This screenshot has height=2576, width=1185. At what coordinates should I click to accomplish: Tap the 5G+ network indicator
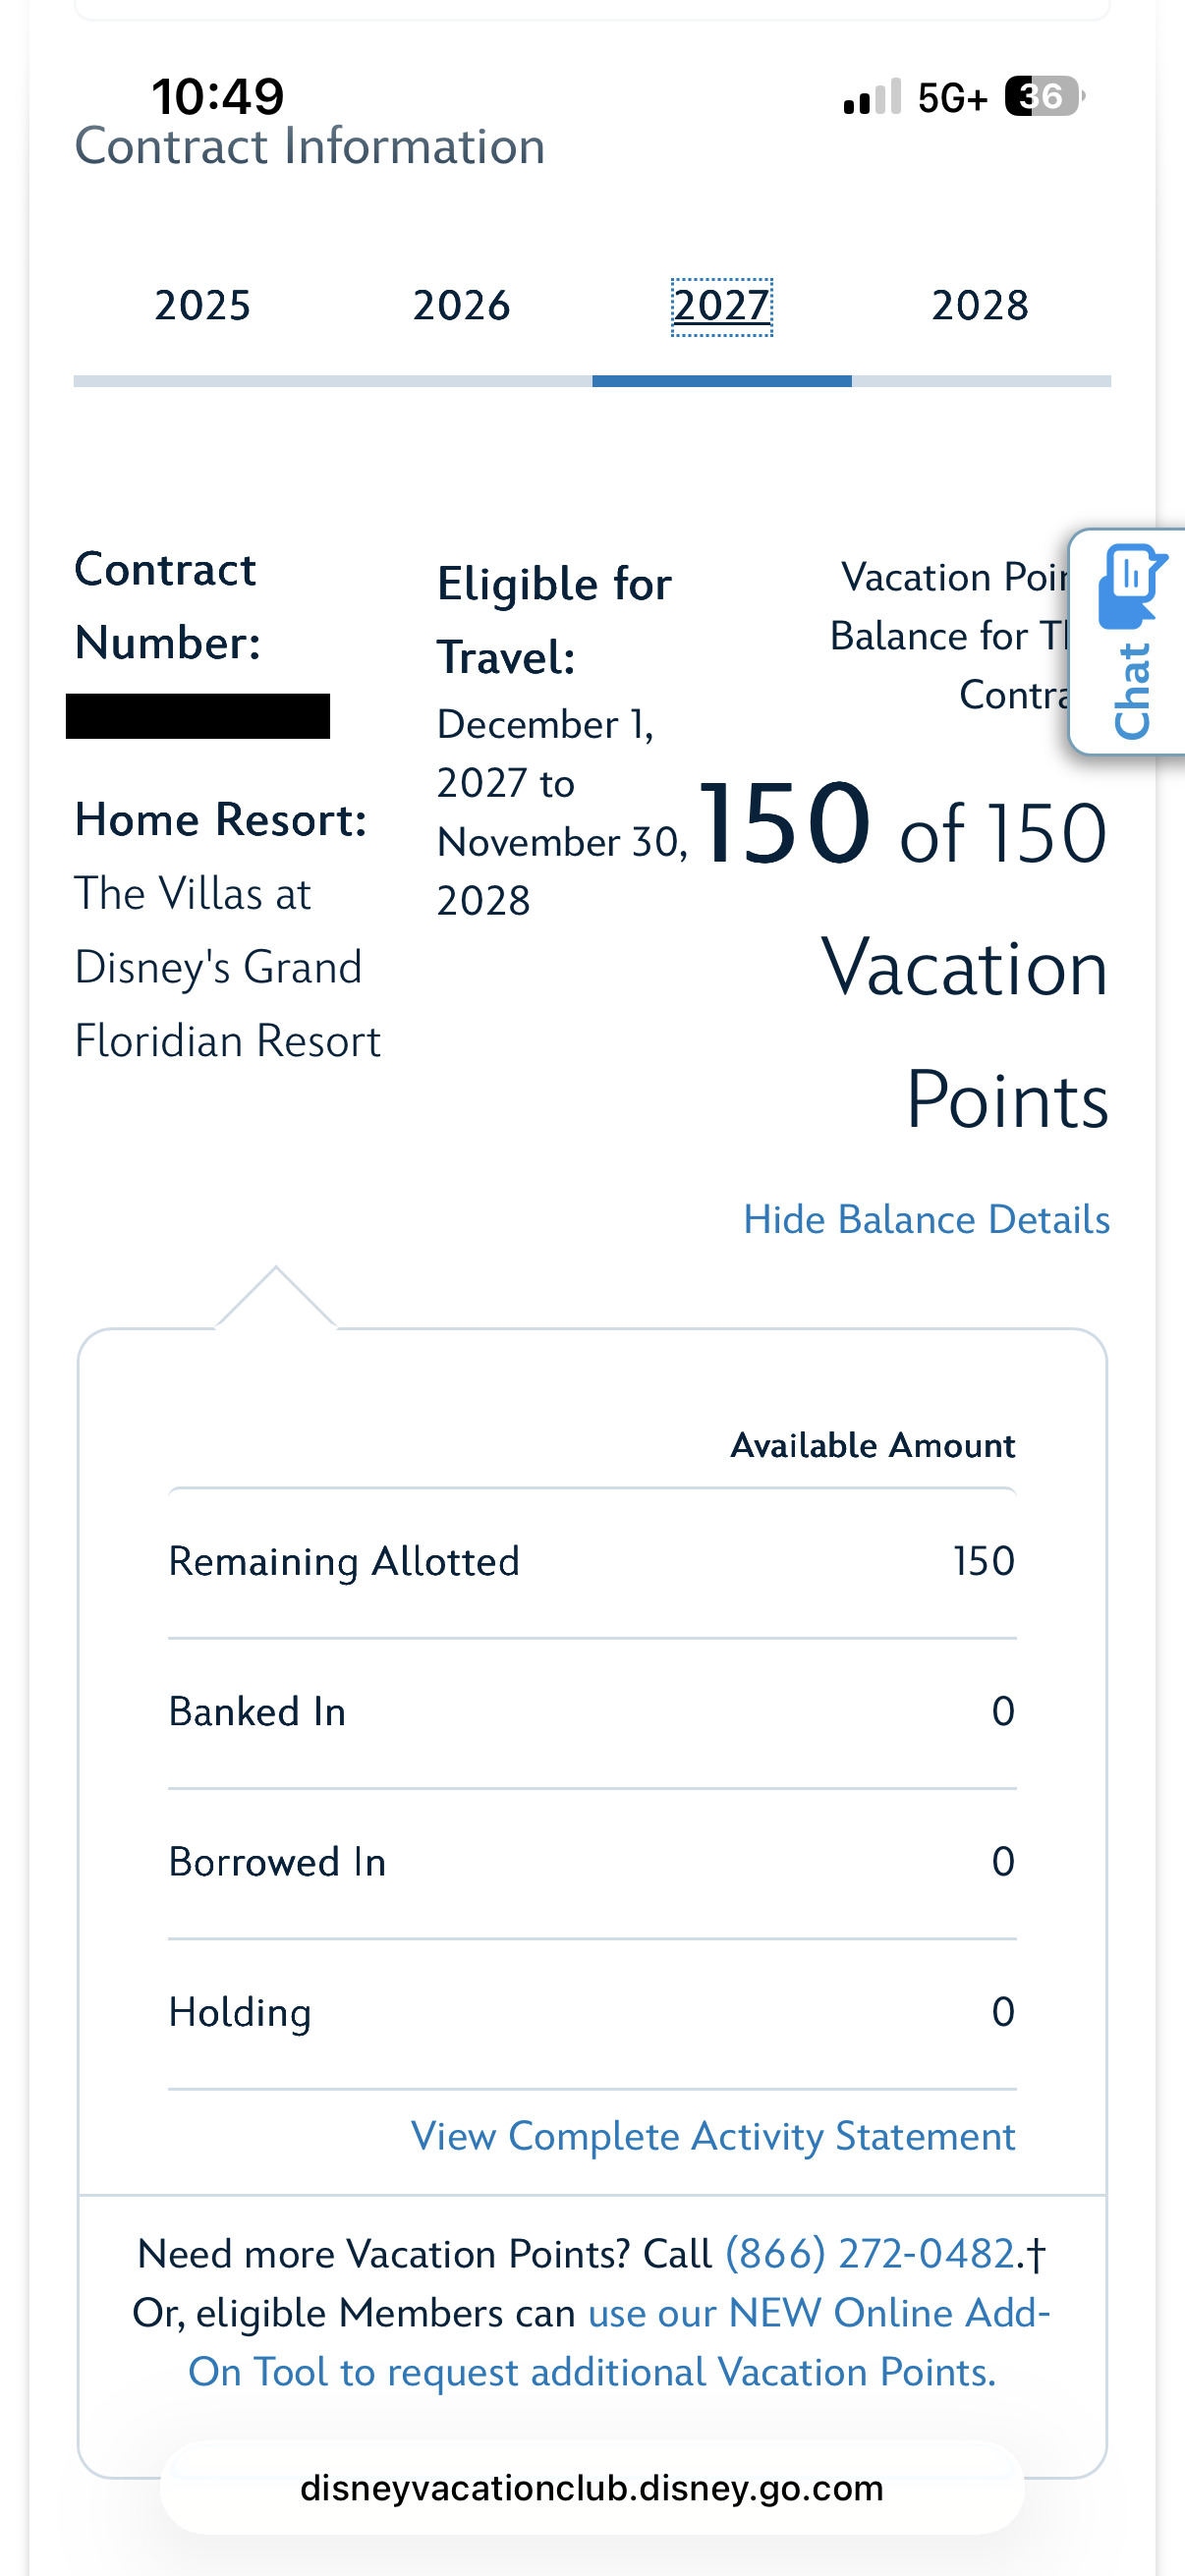[x=952, y=98]
